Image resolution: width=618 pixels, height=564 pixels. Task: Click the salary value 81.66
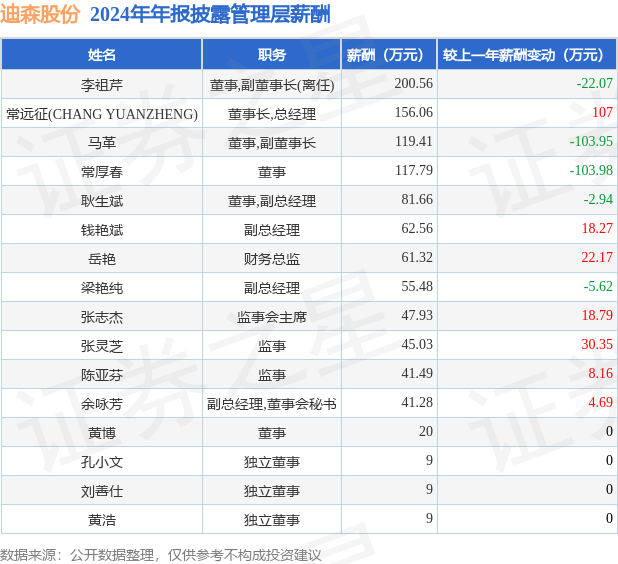(417, 199)
